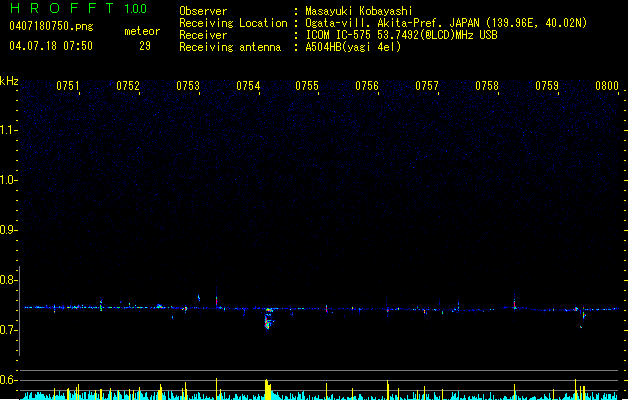Screen dimensions: 629x400
Task: Click the 0753 time marker
Action: click(x=188, y=86)
